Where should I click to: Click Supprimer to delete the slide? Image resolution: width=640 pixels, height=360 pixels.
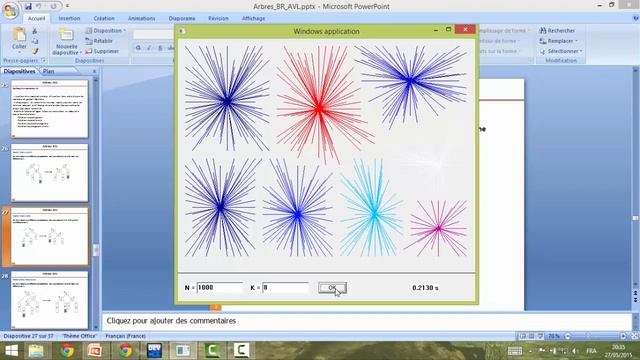(x=102, y=51)
